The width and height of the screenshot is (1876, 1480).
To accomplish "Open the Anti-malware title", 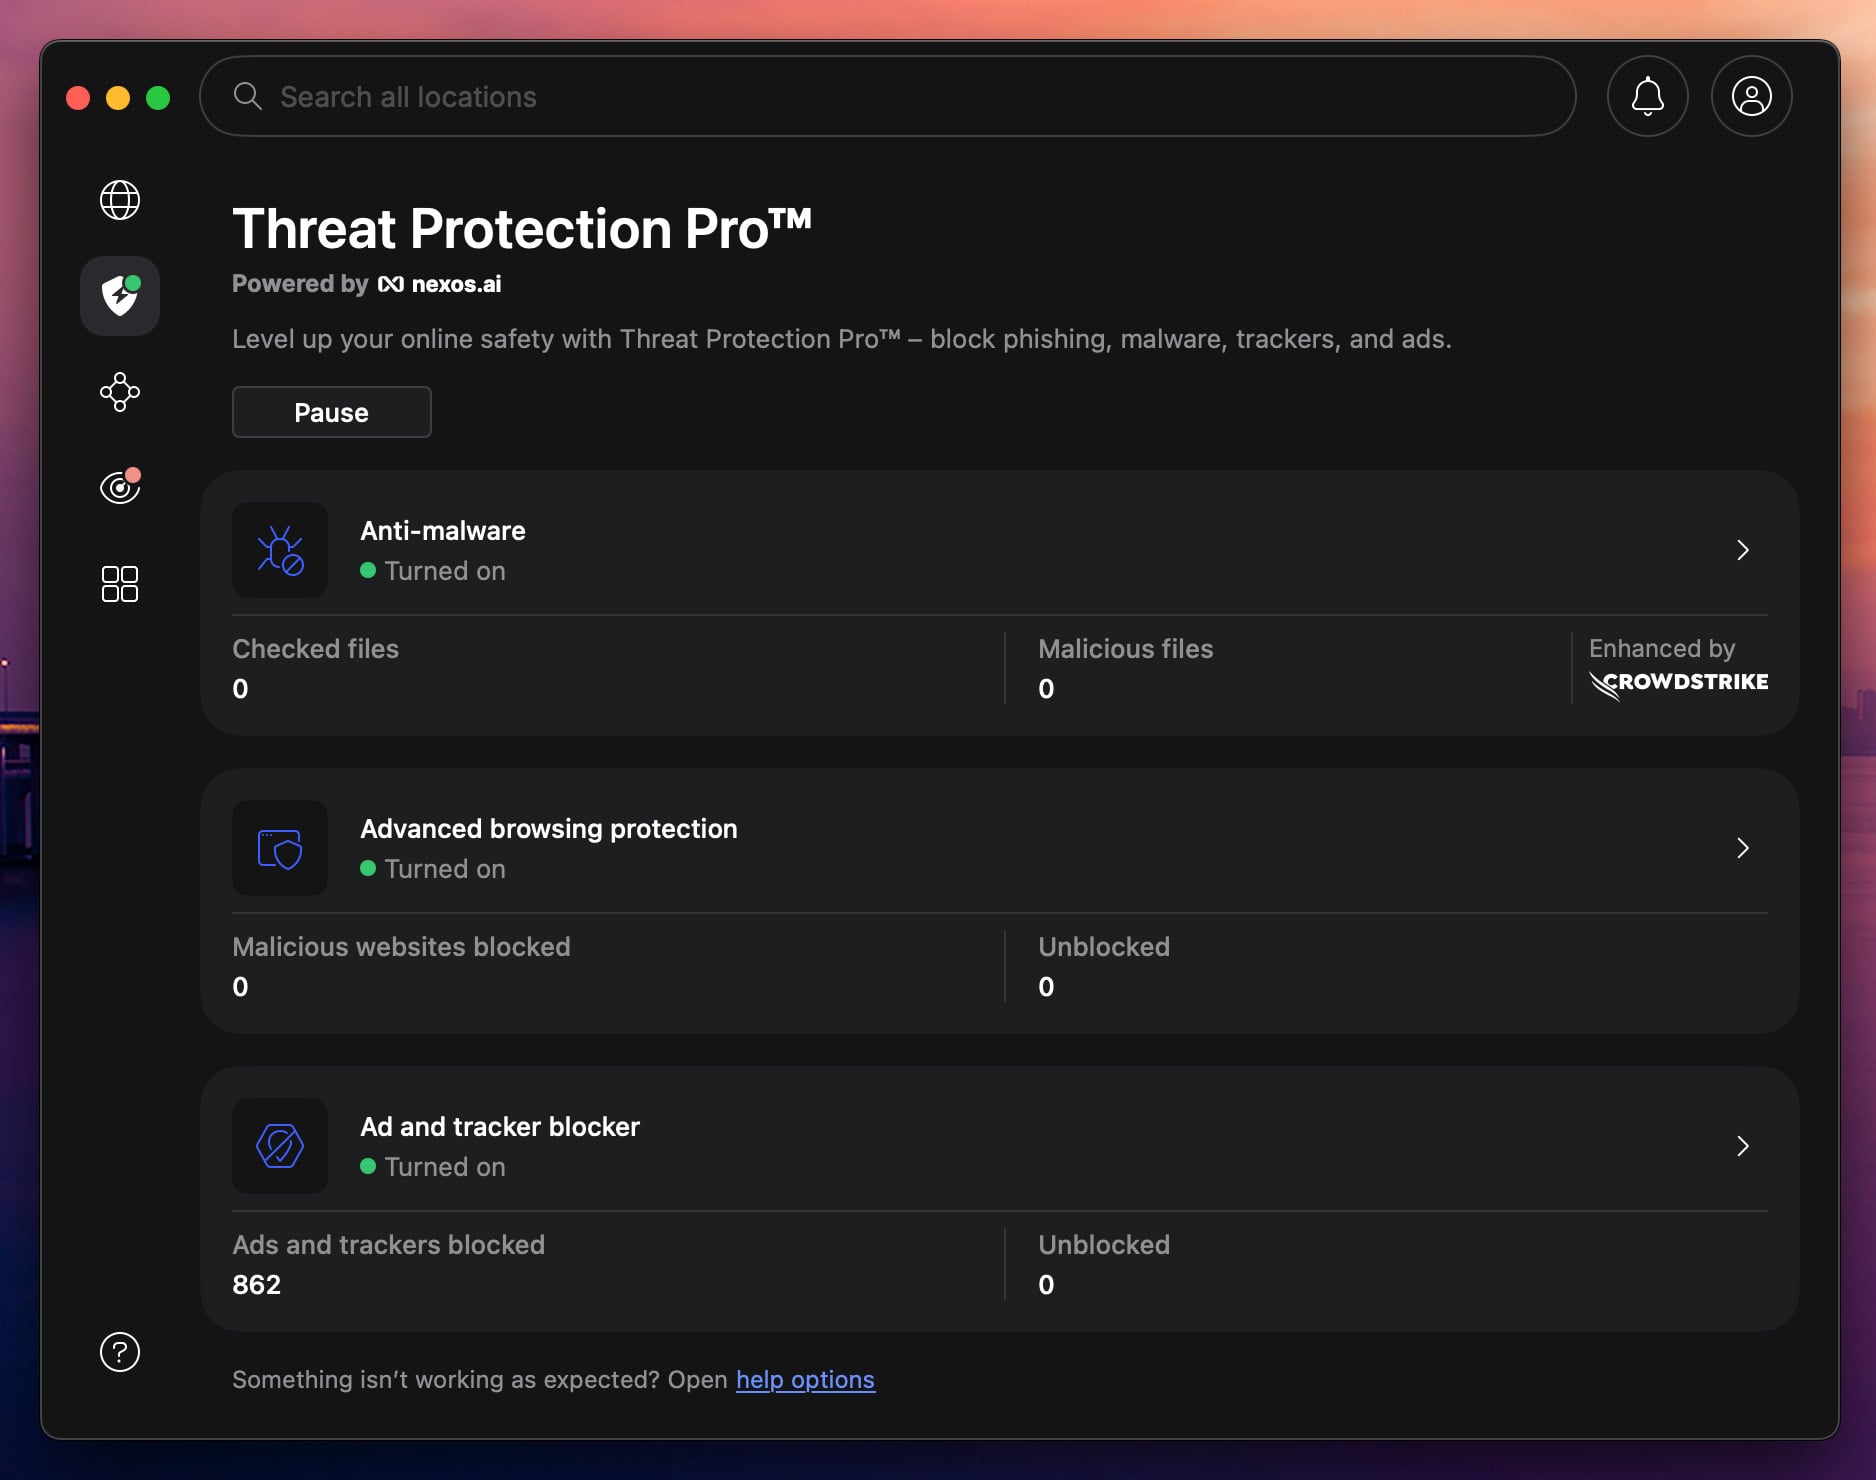I will [443, 531].
